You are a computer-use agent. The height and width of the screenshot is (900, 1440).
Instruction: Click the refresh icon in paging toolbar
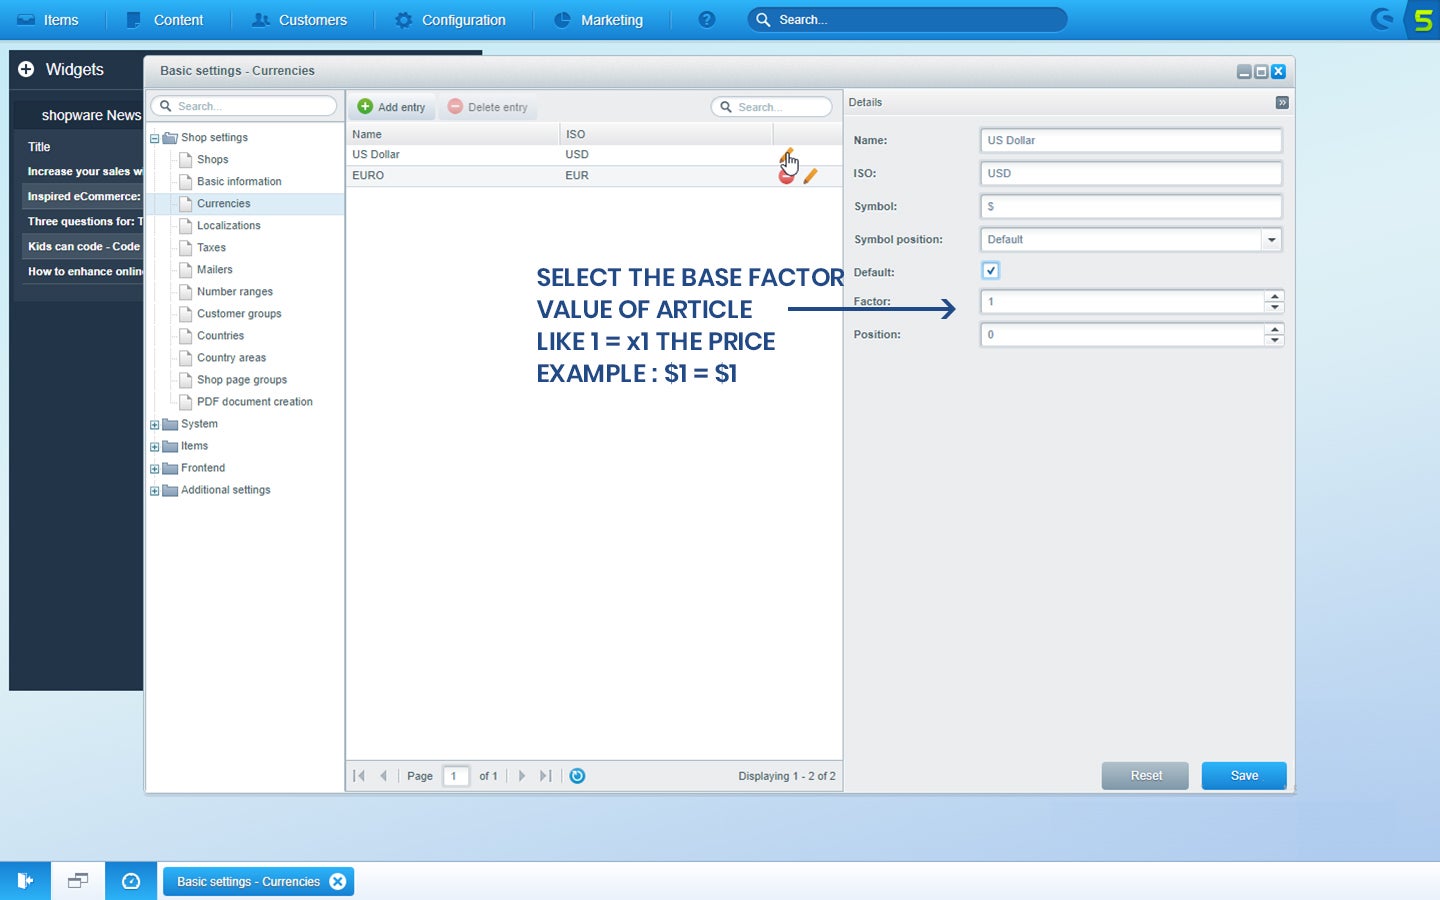(577, 776)
